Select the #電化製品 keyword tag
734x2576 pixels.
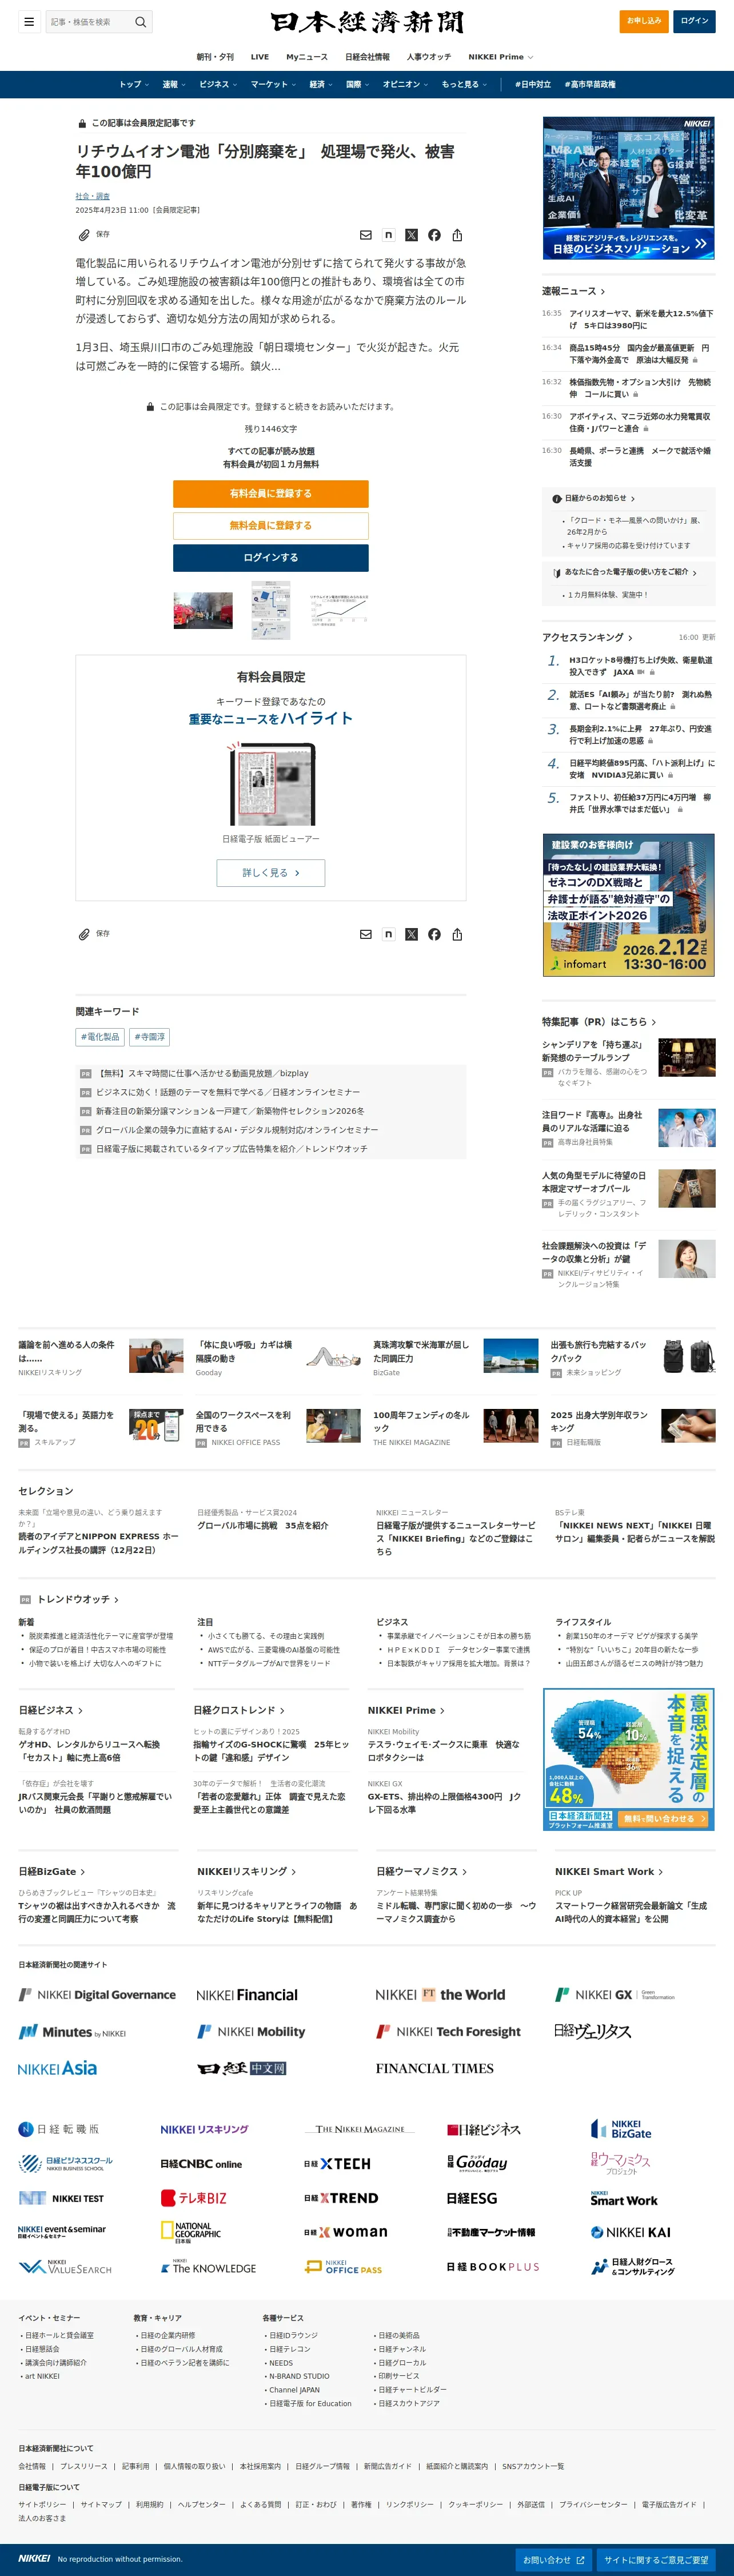tap(101, 1037)
